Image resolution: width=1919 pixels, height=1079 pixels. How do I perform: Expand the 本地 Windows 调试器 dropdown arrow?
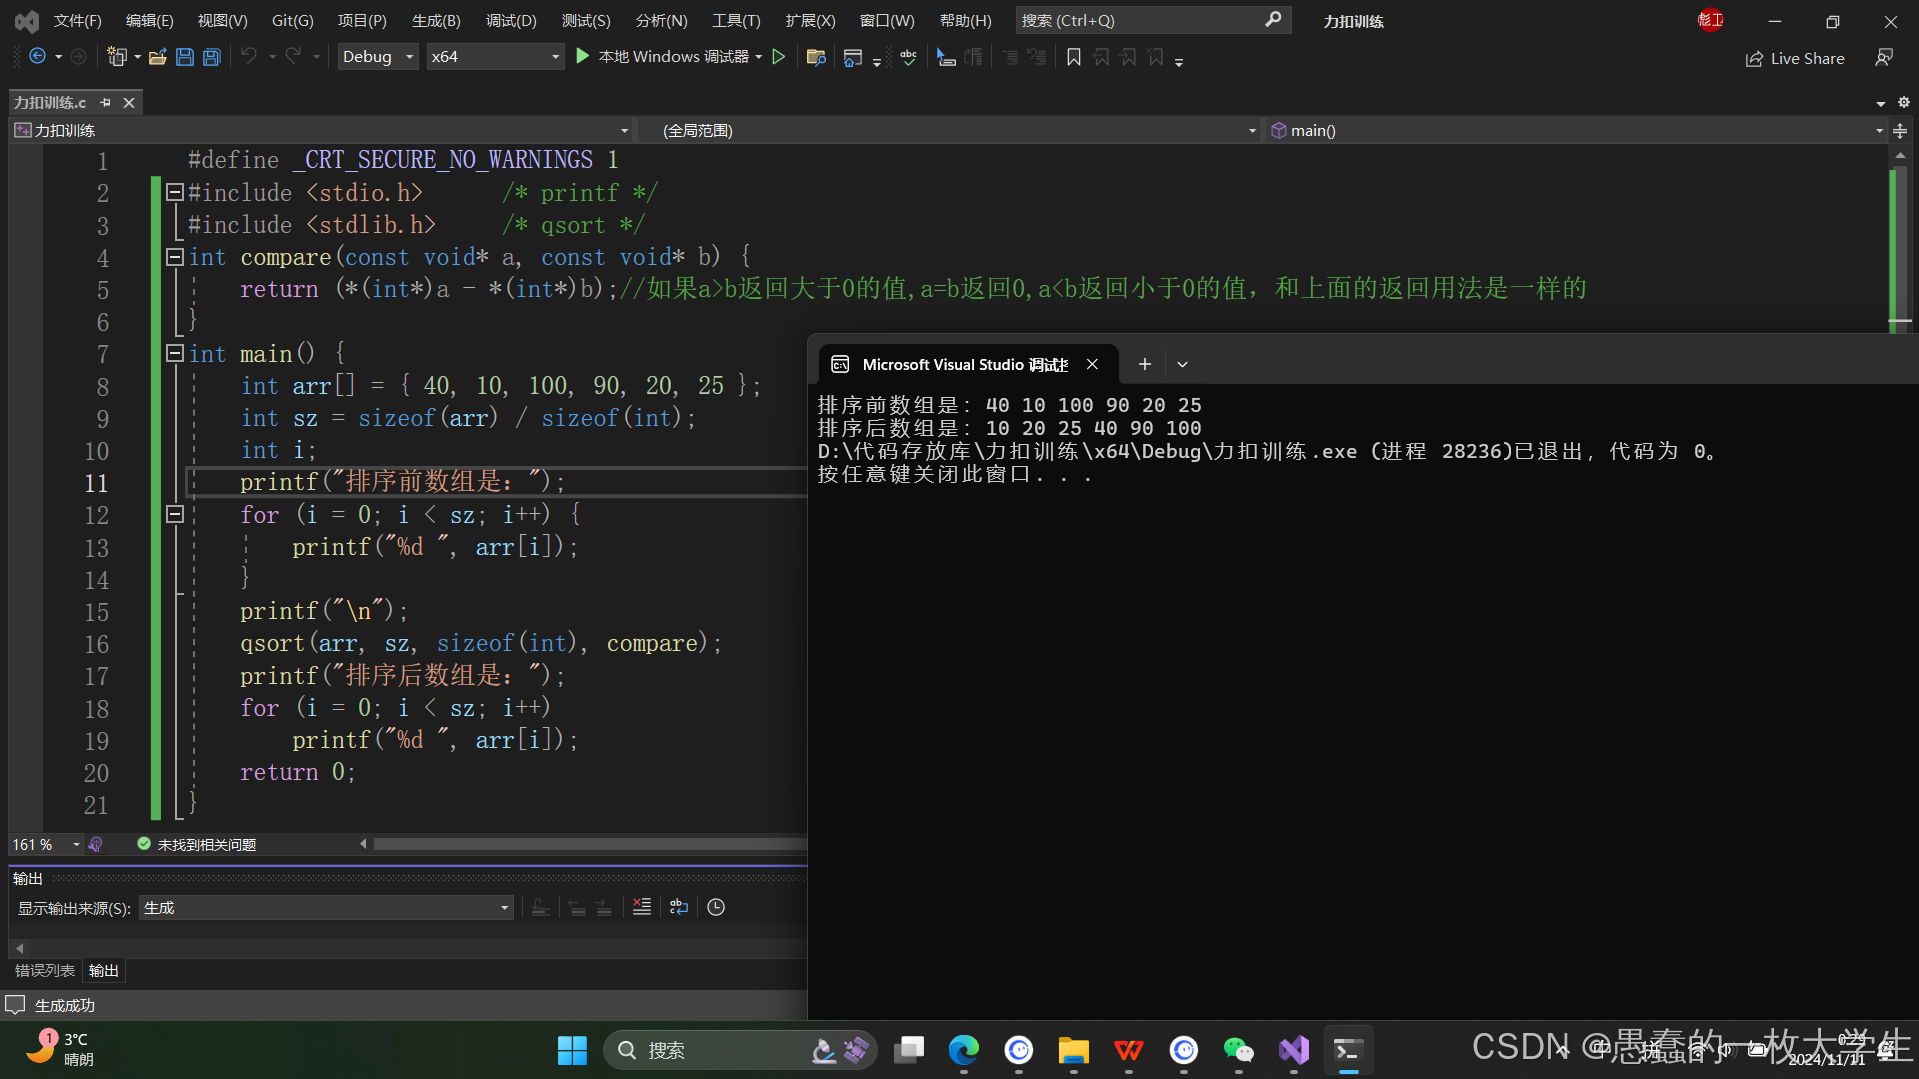click(x=759, y=57)
